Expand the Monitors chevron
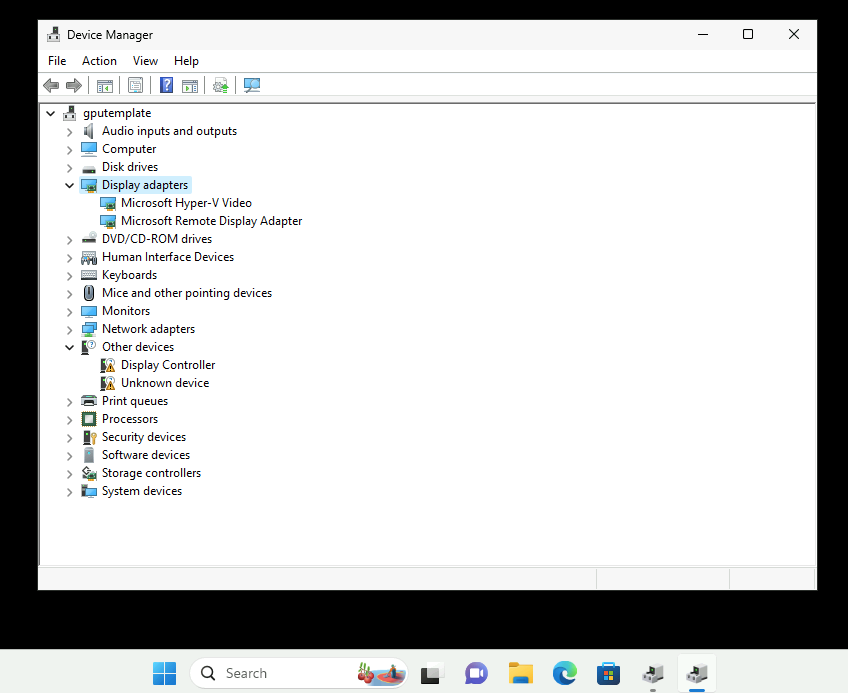Viewport: 848px width, 693px height. [x=69, y=312]
